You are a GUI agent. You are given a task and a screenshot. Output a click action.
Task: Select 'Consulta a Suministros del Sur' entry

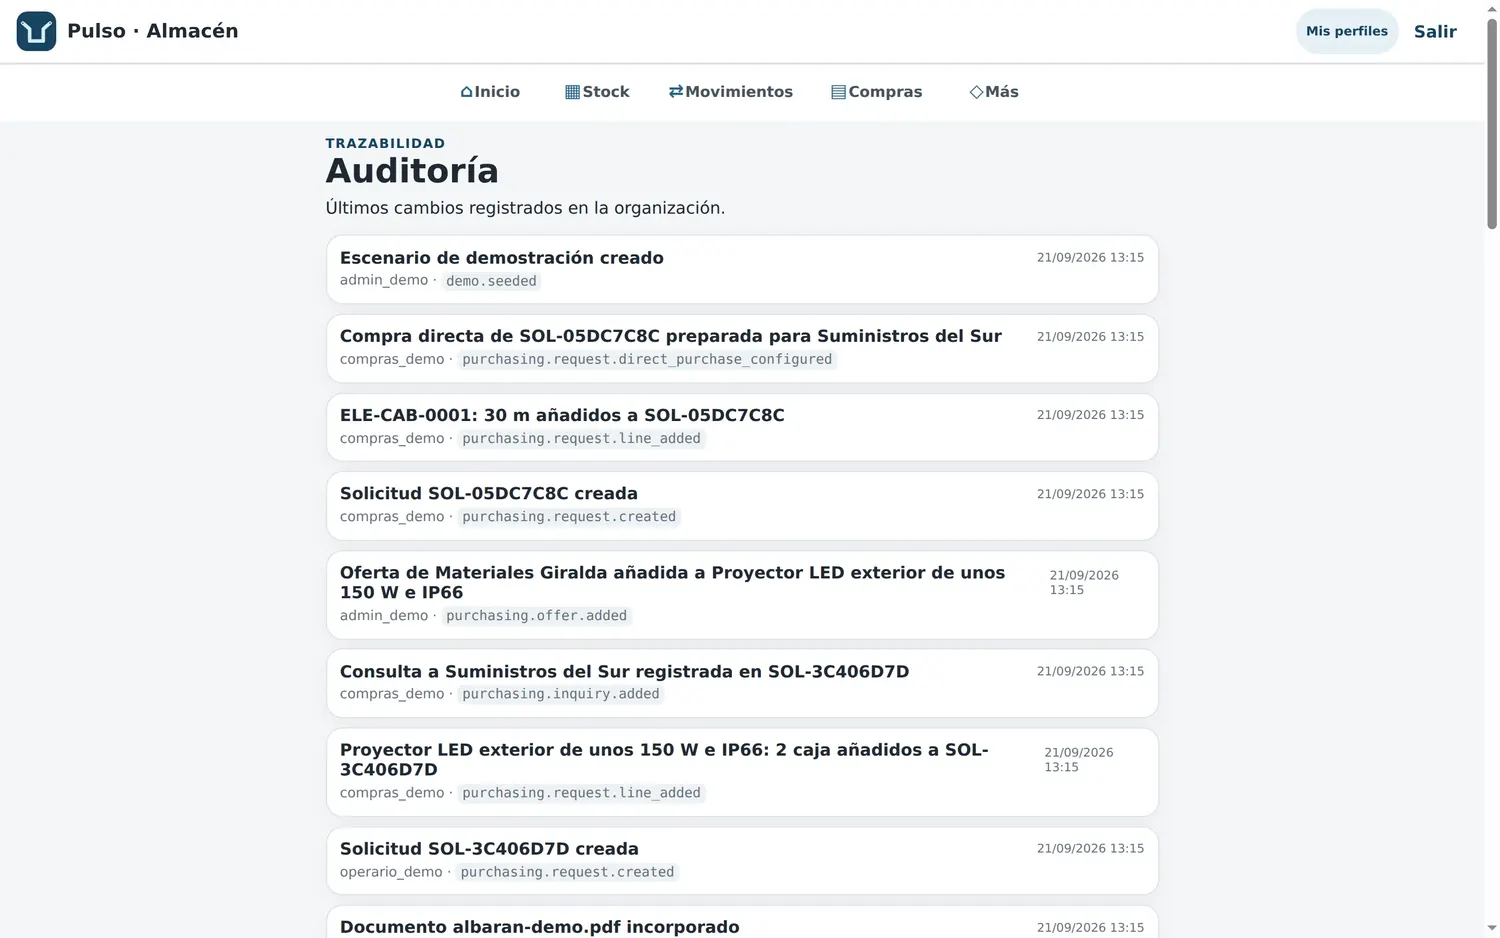pyautogui.click(x=742, y=683)
